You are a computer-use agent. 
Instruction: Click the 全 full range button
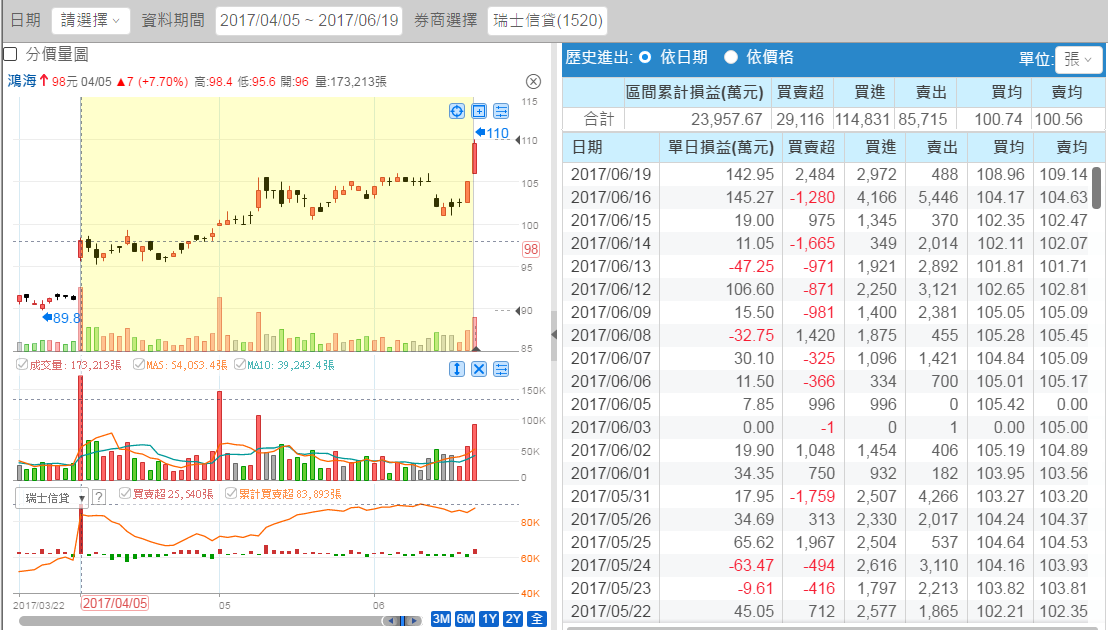click(537, 619)
